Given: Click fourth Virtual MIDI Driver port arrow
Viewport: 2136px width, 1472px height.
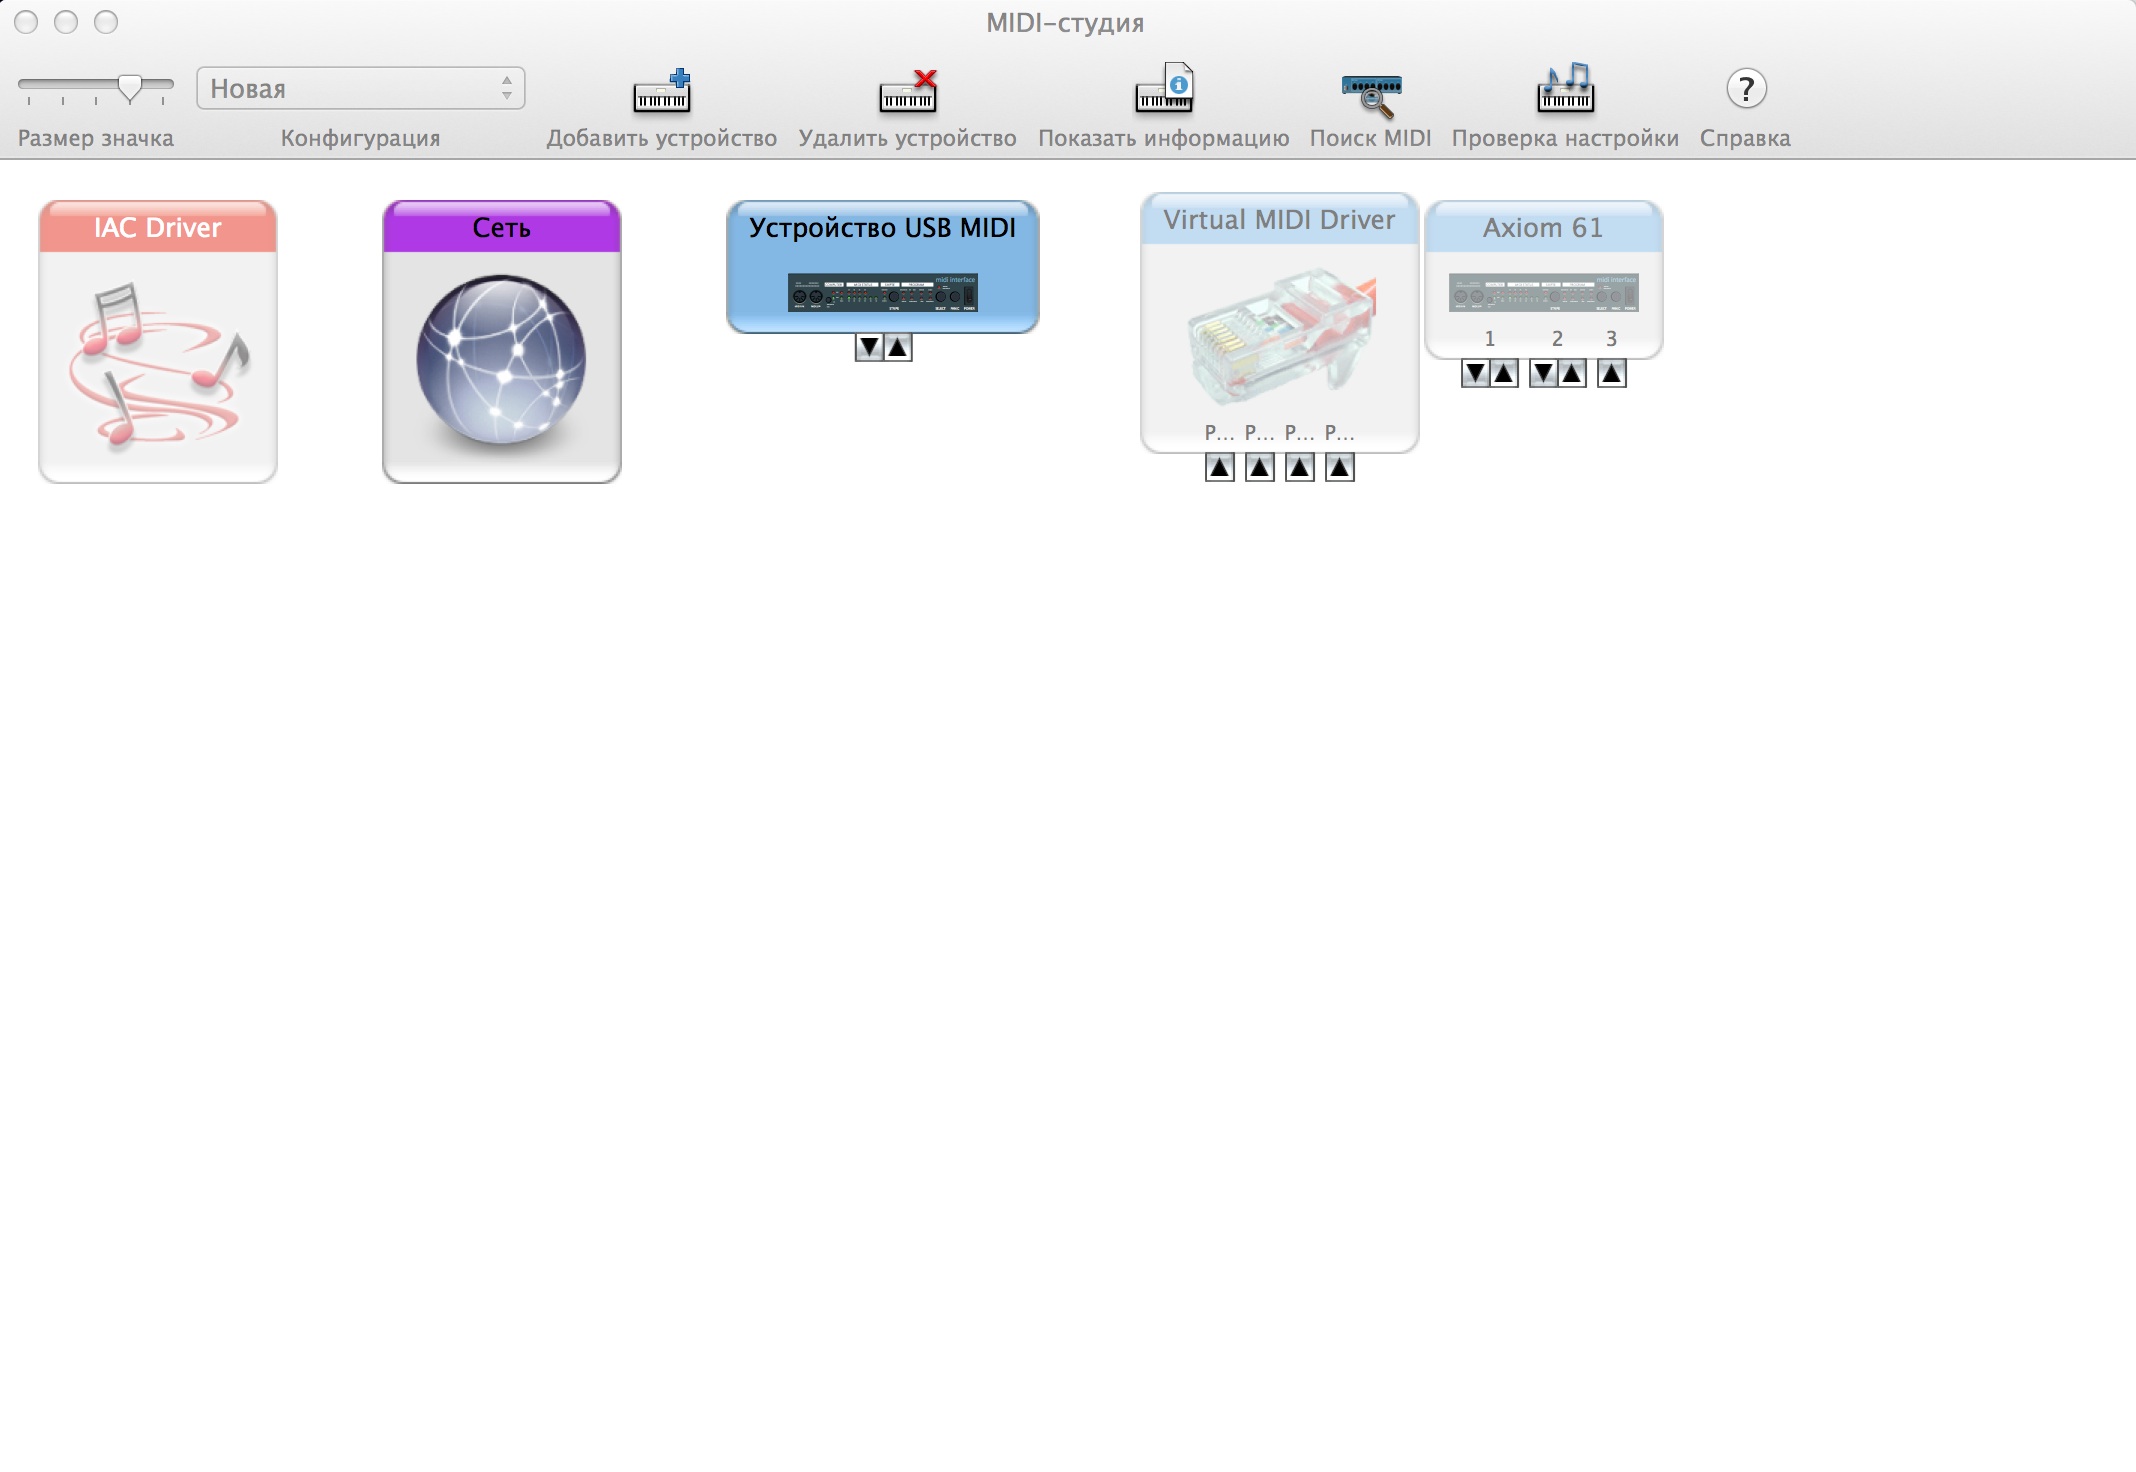Looking at the screenshot, I should [1340, 467].
